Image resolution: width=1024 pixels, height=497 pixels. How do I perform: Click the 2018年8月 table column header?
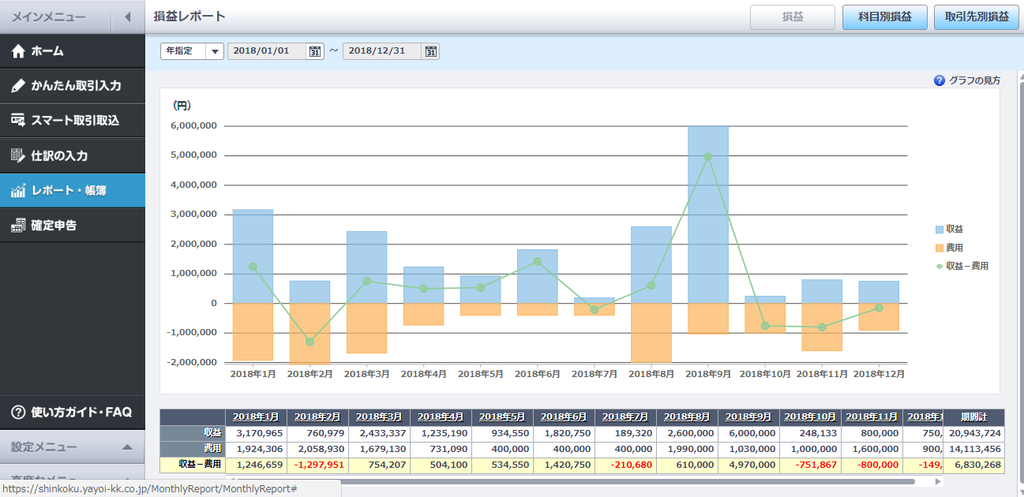click(x=688, y=417)
